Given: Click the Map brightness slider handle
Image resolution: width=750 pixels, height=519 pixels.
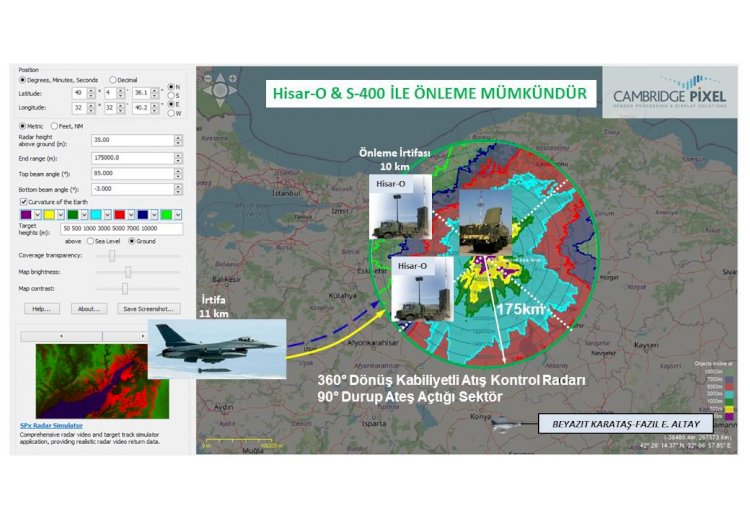Looking at the screenshot, I should click(128, 272).
